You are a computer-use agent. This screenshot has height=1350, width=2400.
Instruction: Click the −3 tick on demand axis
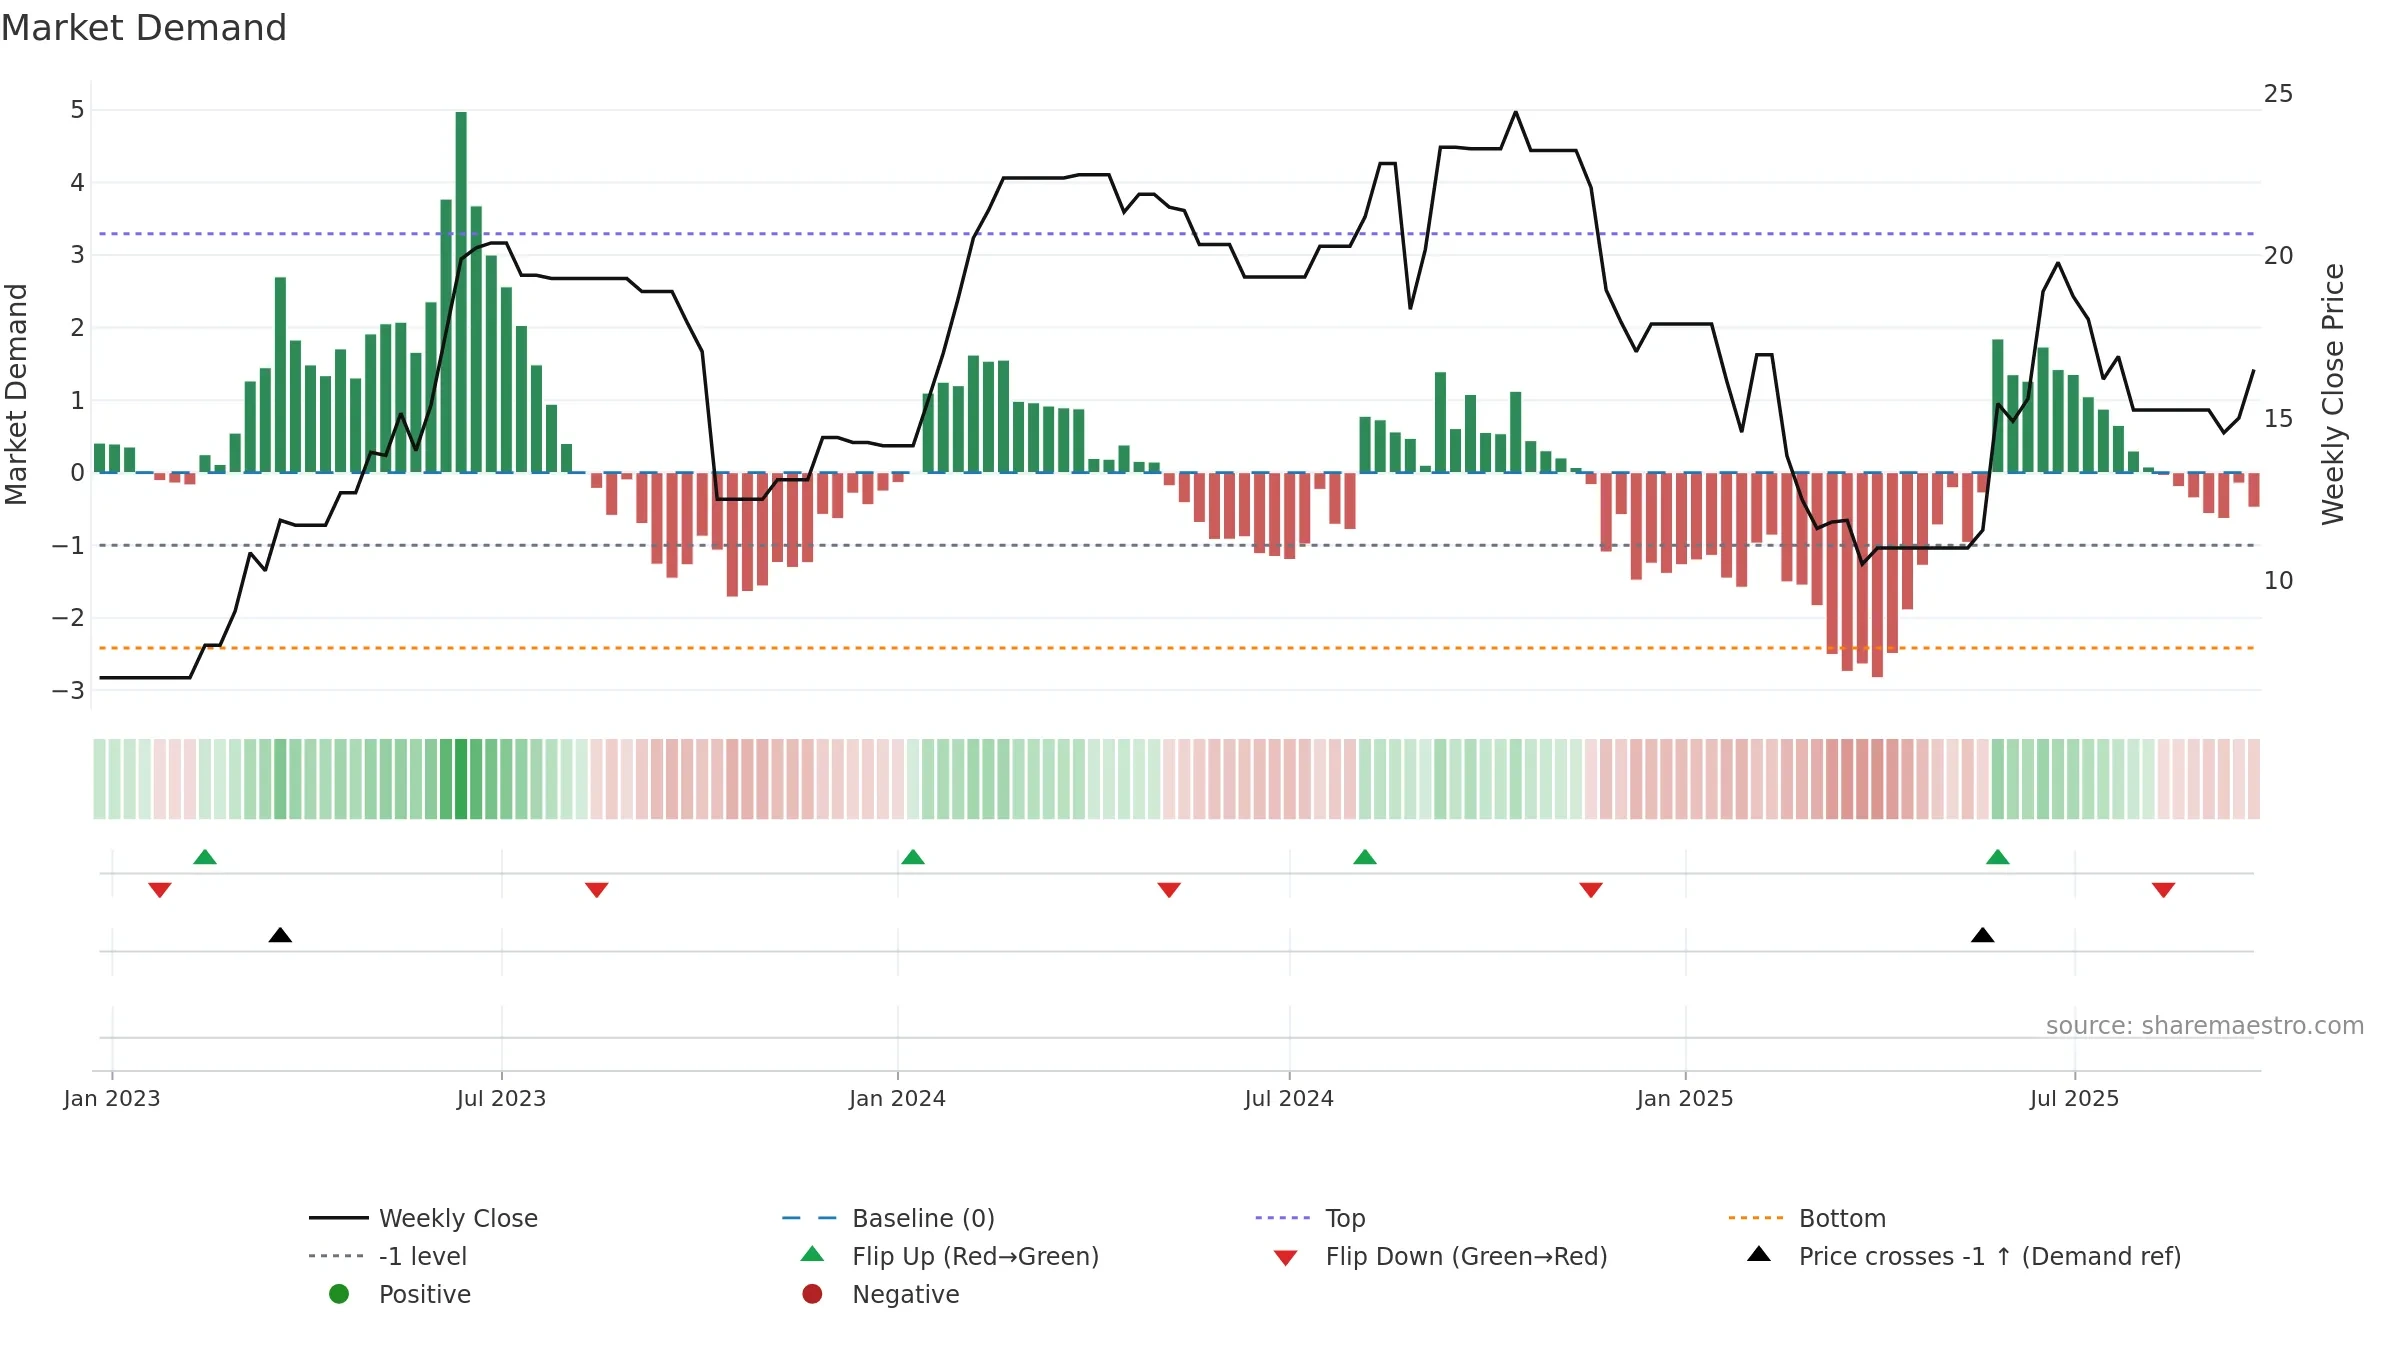tap(68, 691)
